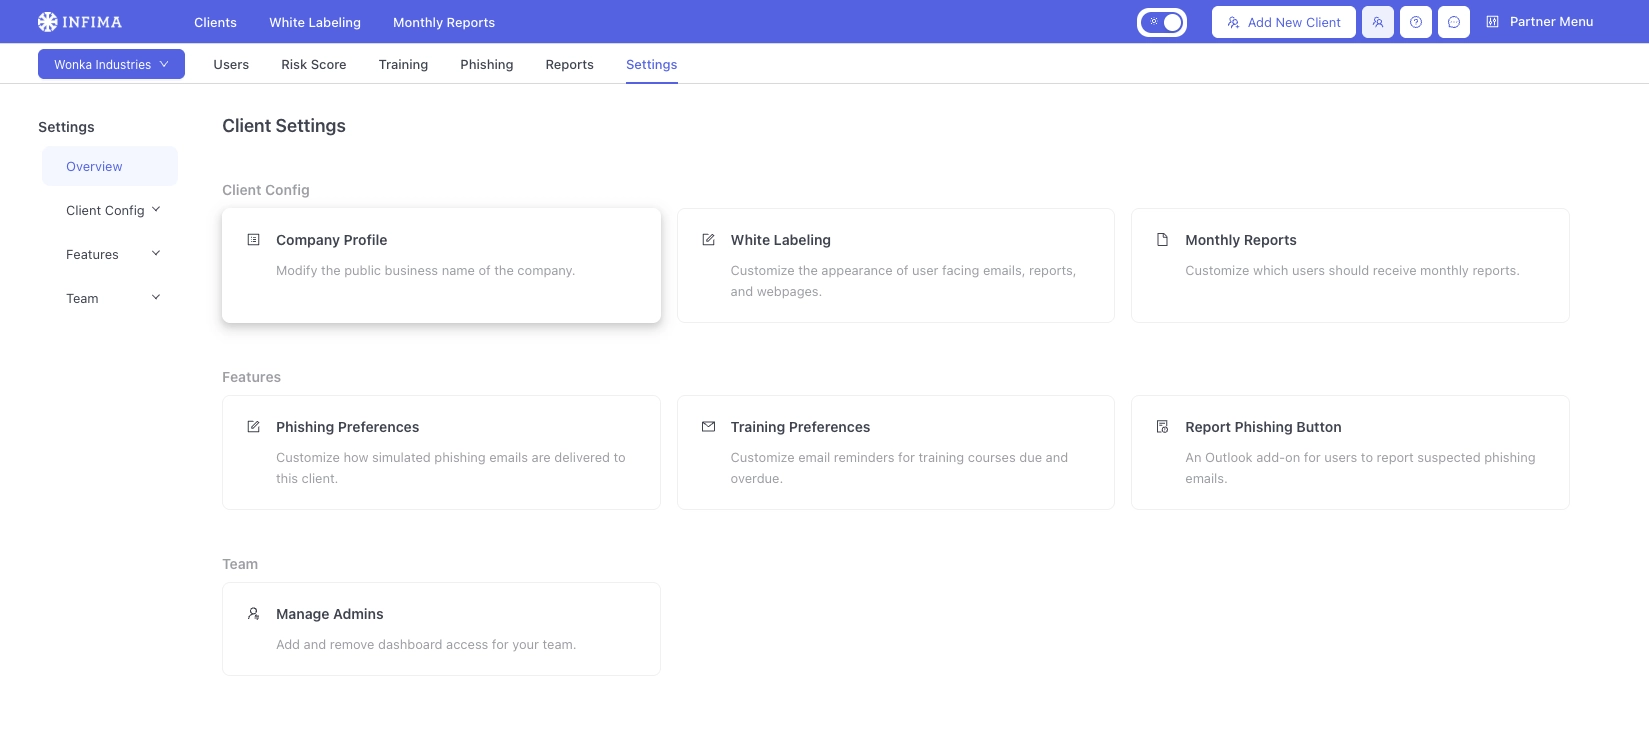Expand the Features sidebar section
The image size is (1649, 751).
[x=112, y=254]
